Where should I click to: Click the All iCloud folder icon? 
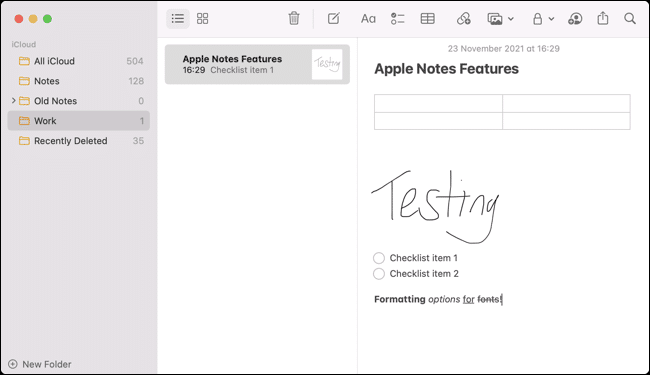24,61
